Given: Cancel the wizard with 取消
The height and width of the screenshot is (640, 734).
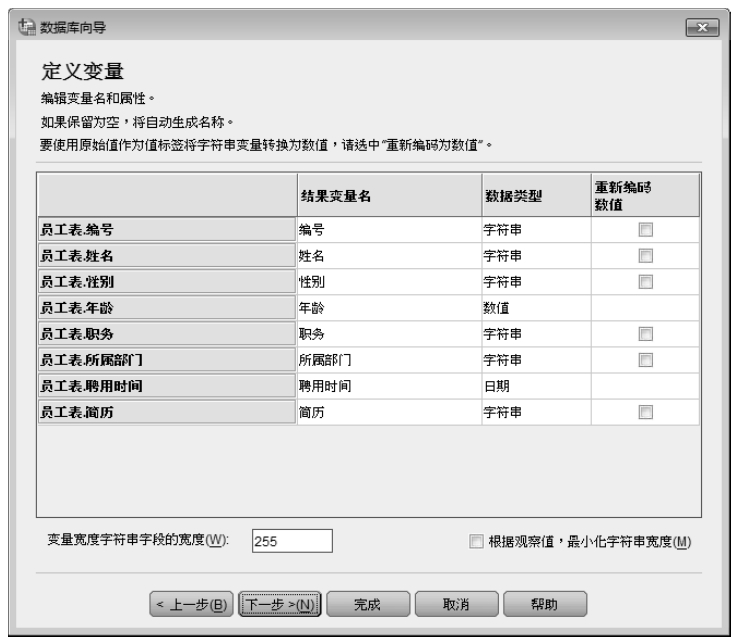Looking at the screenshot, I should click(x=456, y=604).
